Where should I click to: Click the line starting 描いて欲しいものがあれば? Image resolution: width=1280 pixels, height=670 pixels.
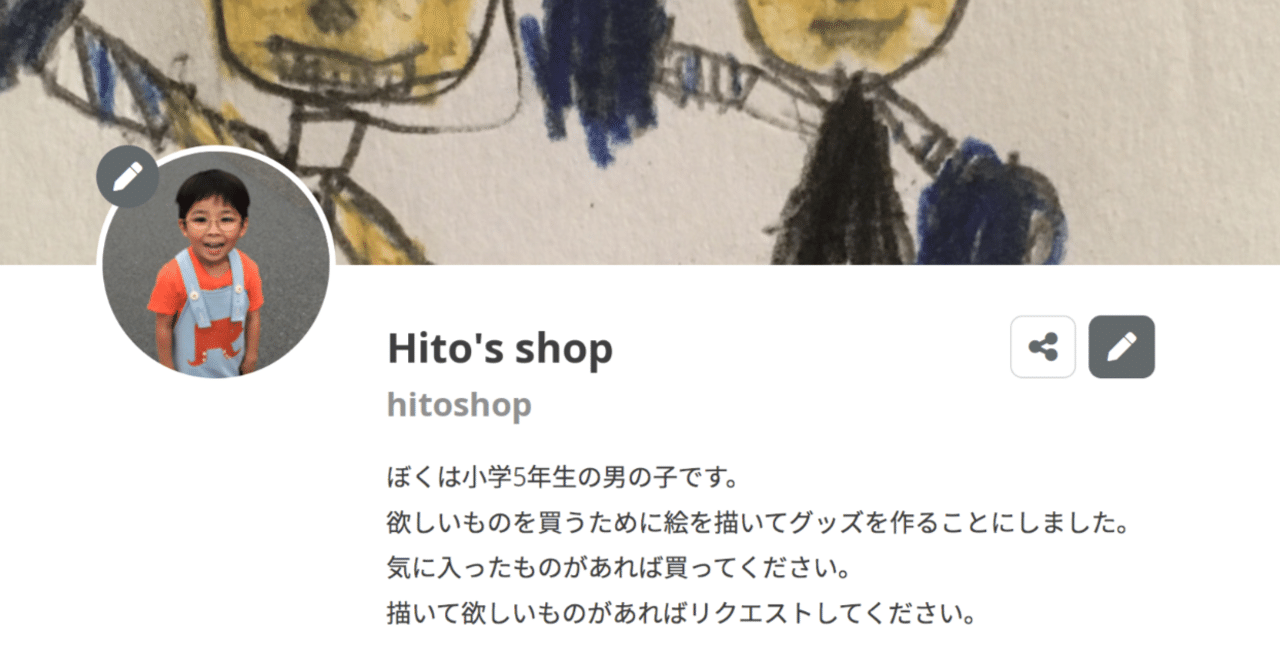682,612
